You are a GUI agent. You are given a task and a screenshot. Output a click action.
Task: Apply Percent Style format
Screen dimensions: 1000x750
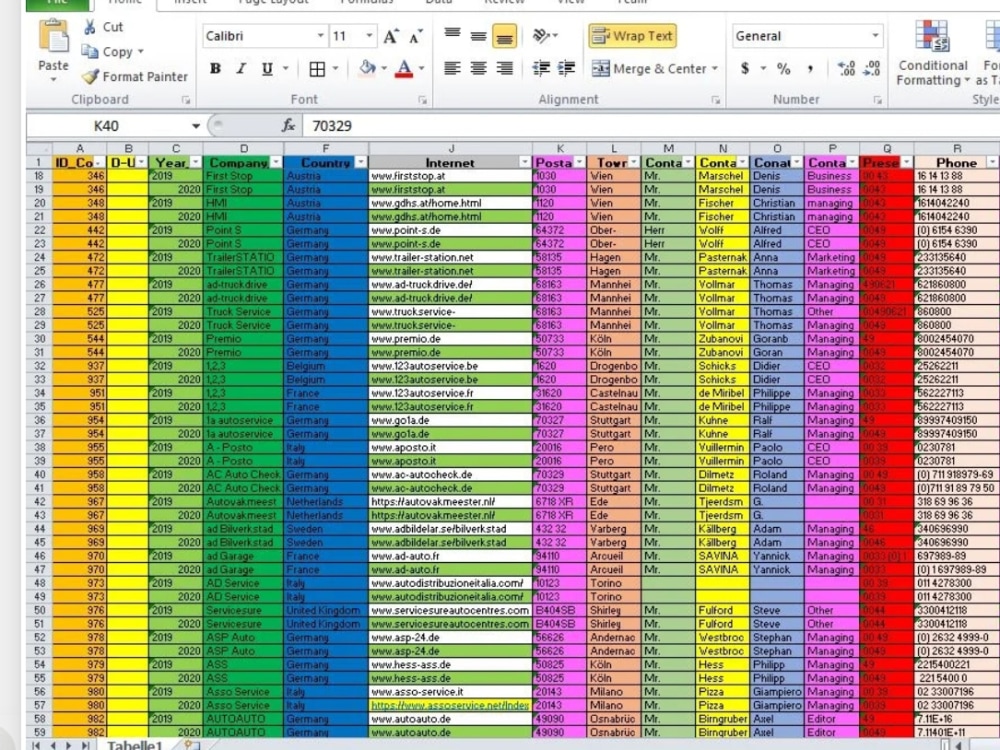pos(784,68)
